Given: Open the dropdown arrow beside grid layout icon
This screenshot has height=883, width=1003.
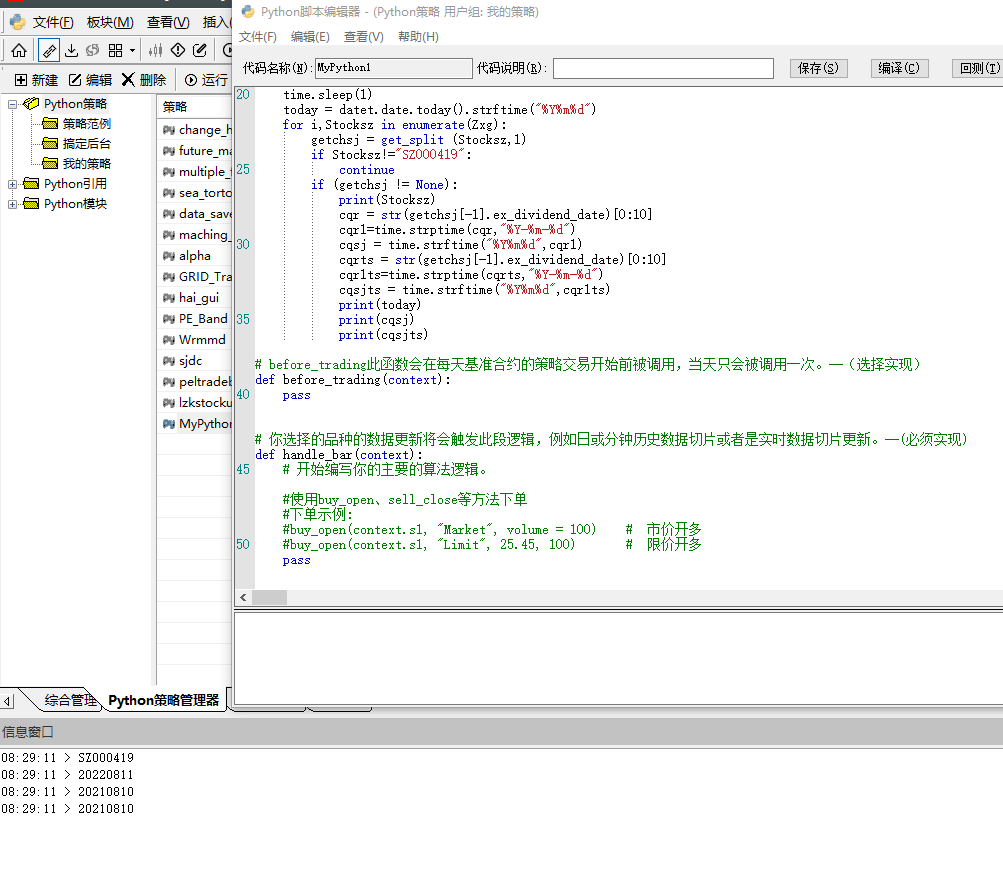Looking at the screenshot, I should [132, 51].
